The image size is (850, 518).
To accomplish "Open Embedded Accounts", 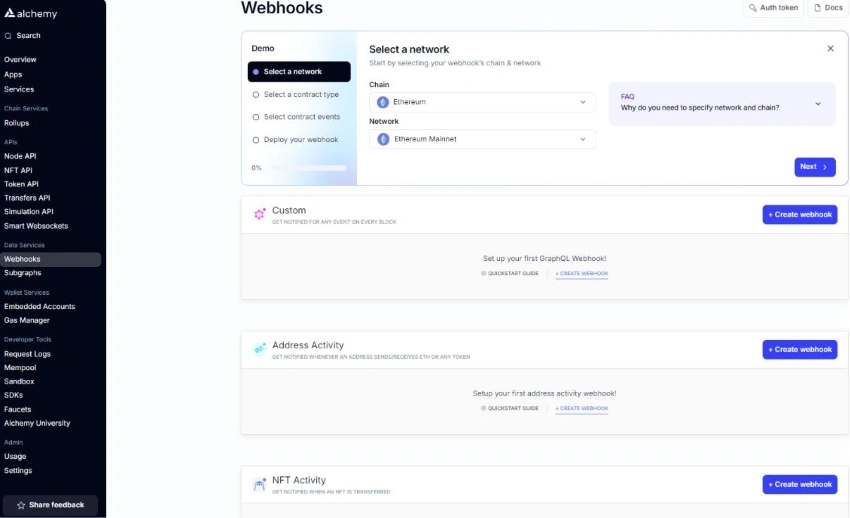I will click(40, 307).
